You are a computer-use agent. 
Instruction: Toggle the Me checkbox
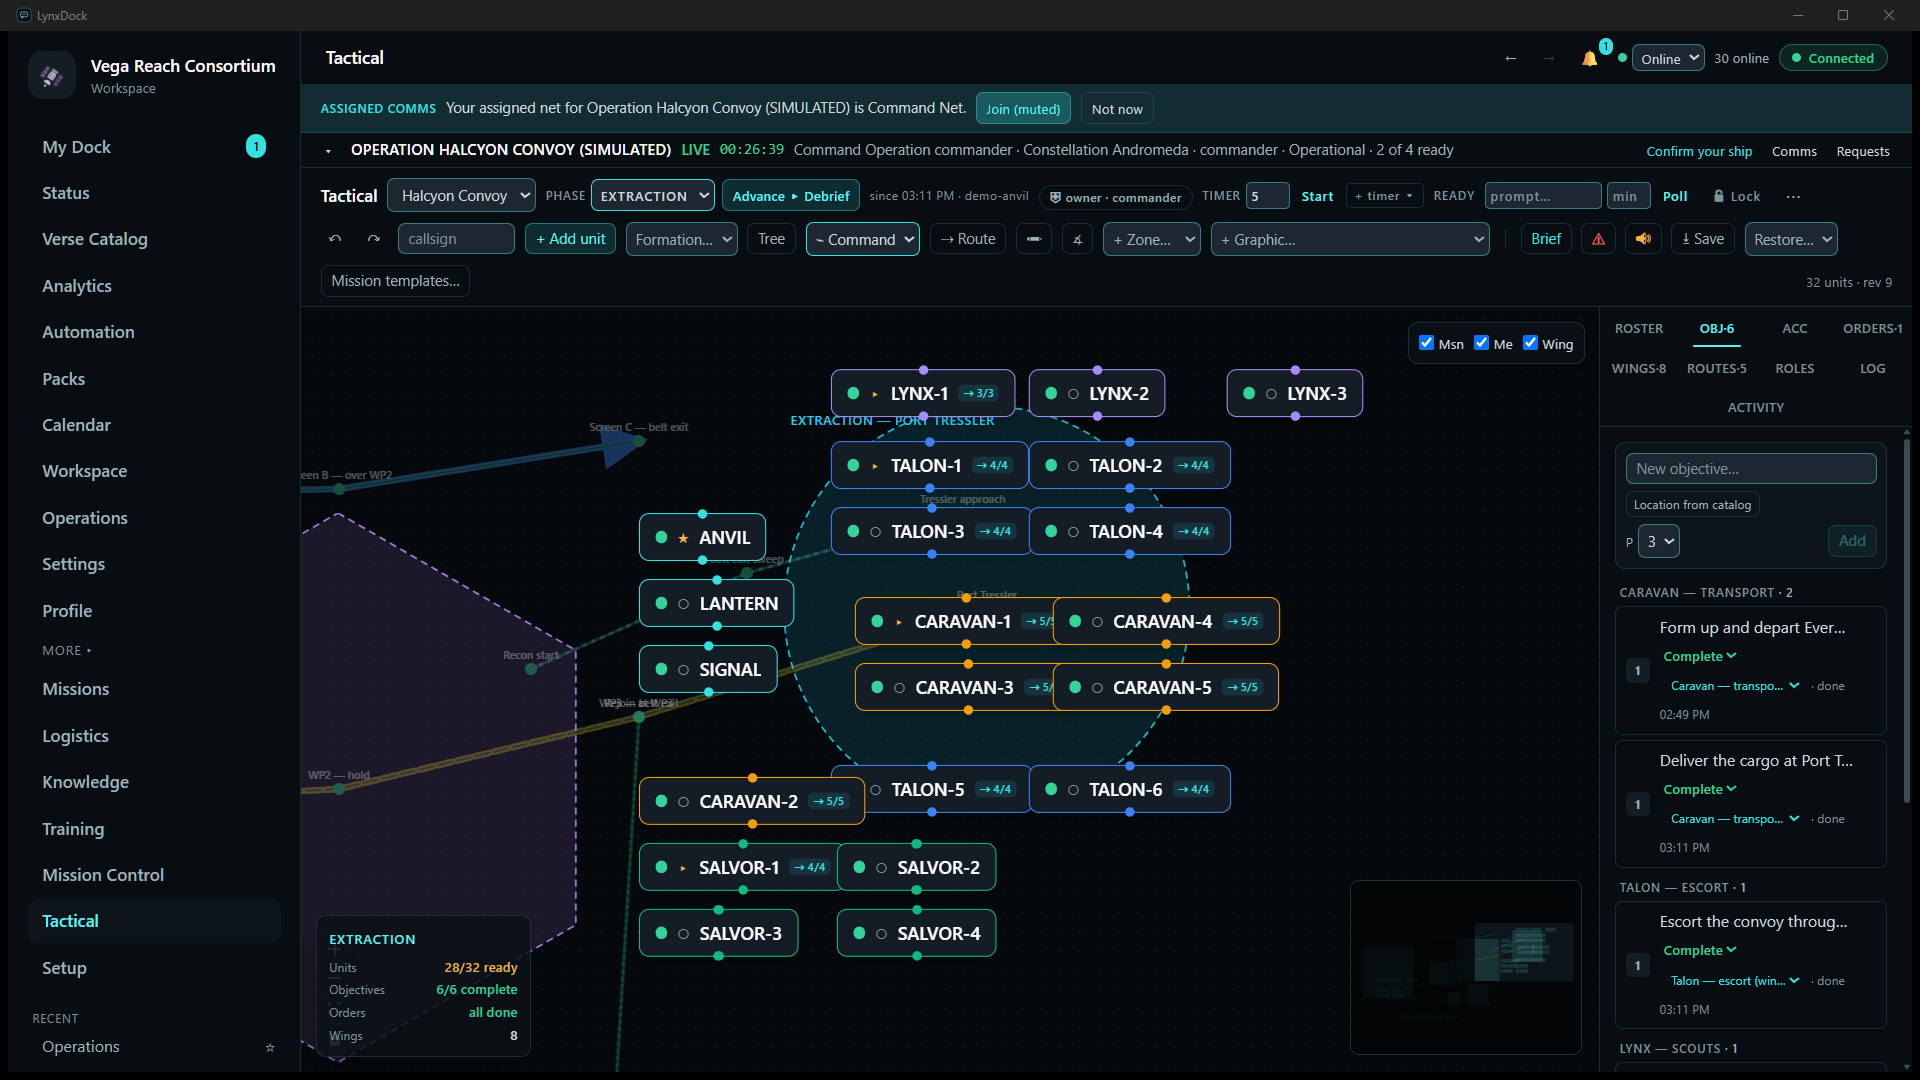point(1482,343)
